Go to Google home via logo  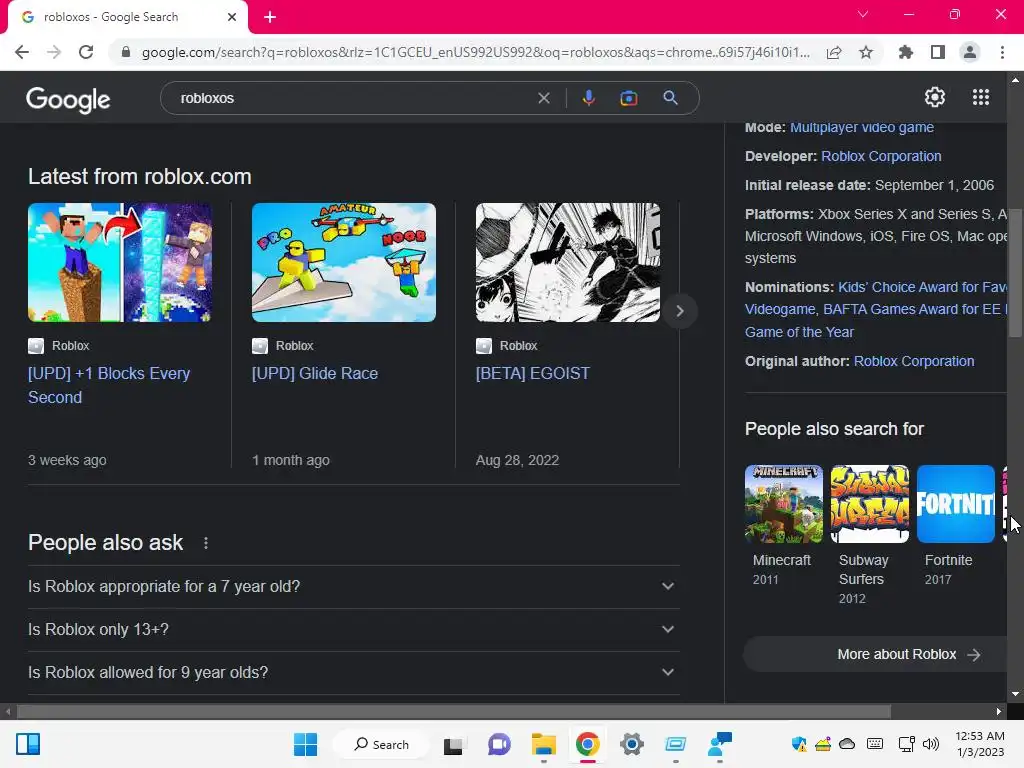click(x=68, y=99)
